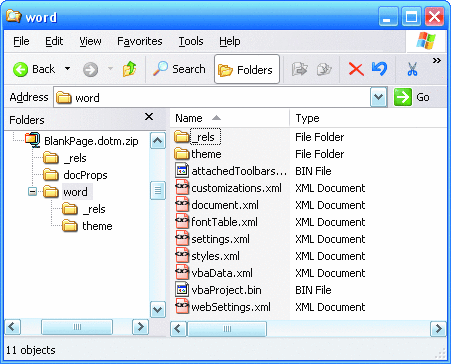Select vbaData.xml file icon

[182, 273]
